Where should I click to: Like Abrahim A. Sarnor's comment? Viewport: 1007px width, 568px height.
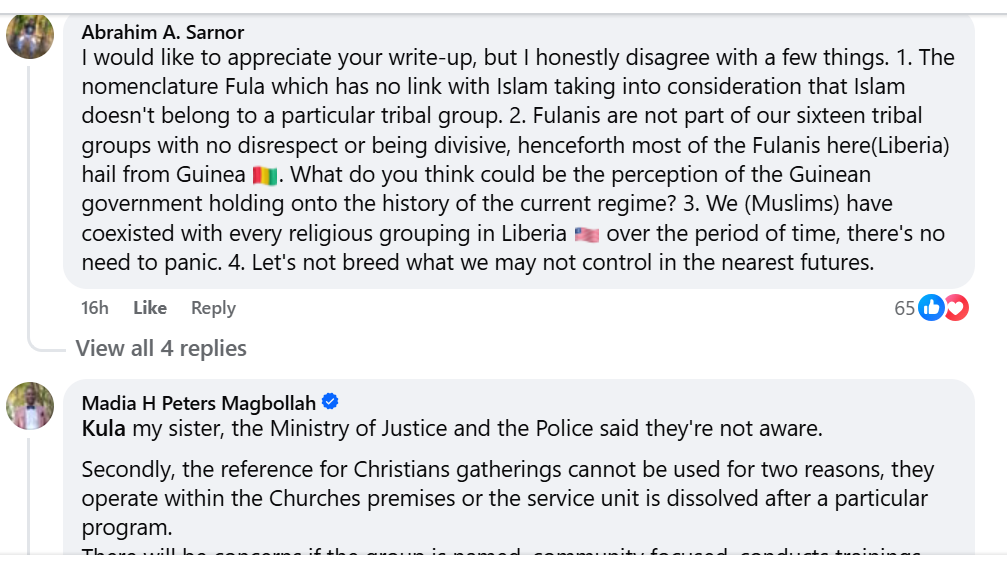pos(150,308)
